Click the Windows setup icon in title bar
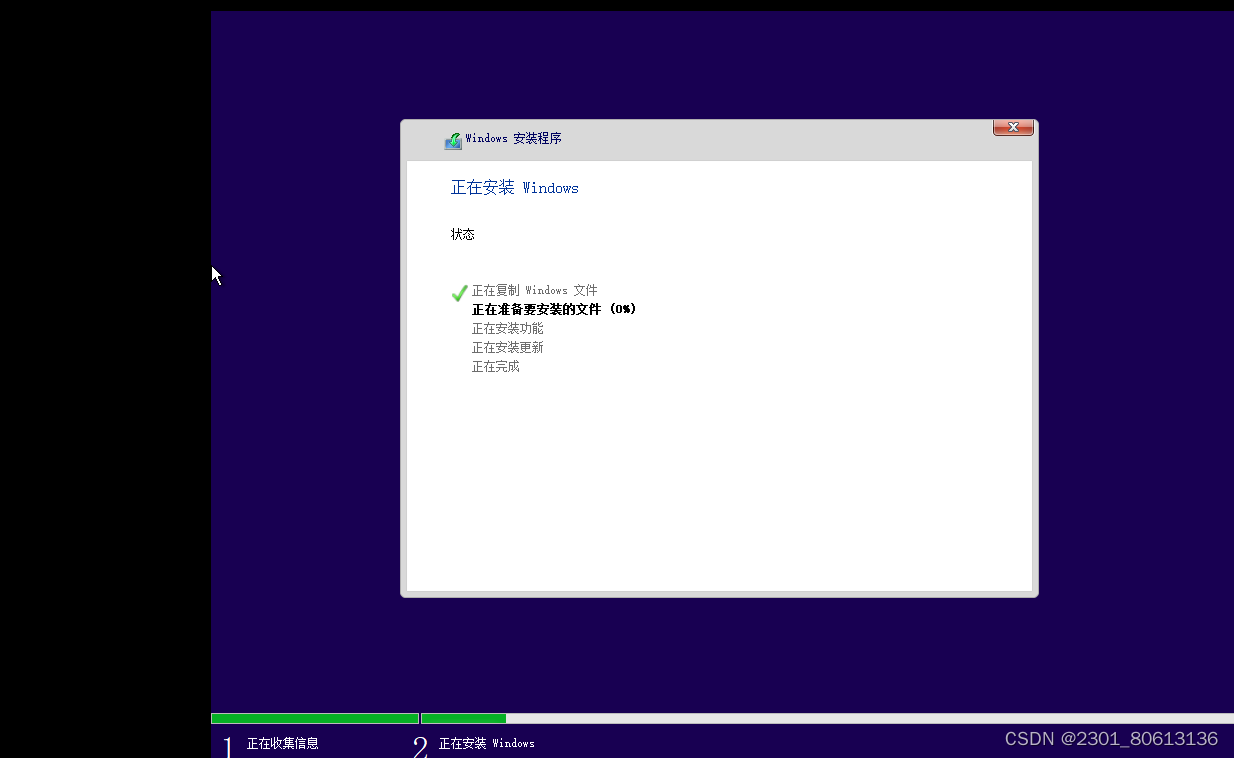The height and width of the screenshot is (758, 1234). coord(453,140)
